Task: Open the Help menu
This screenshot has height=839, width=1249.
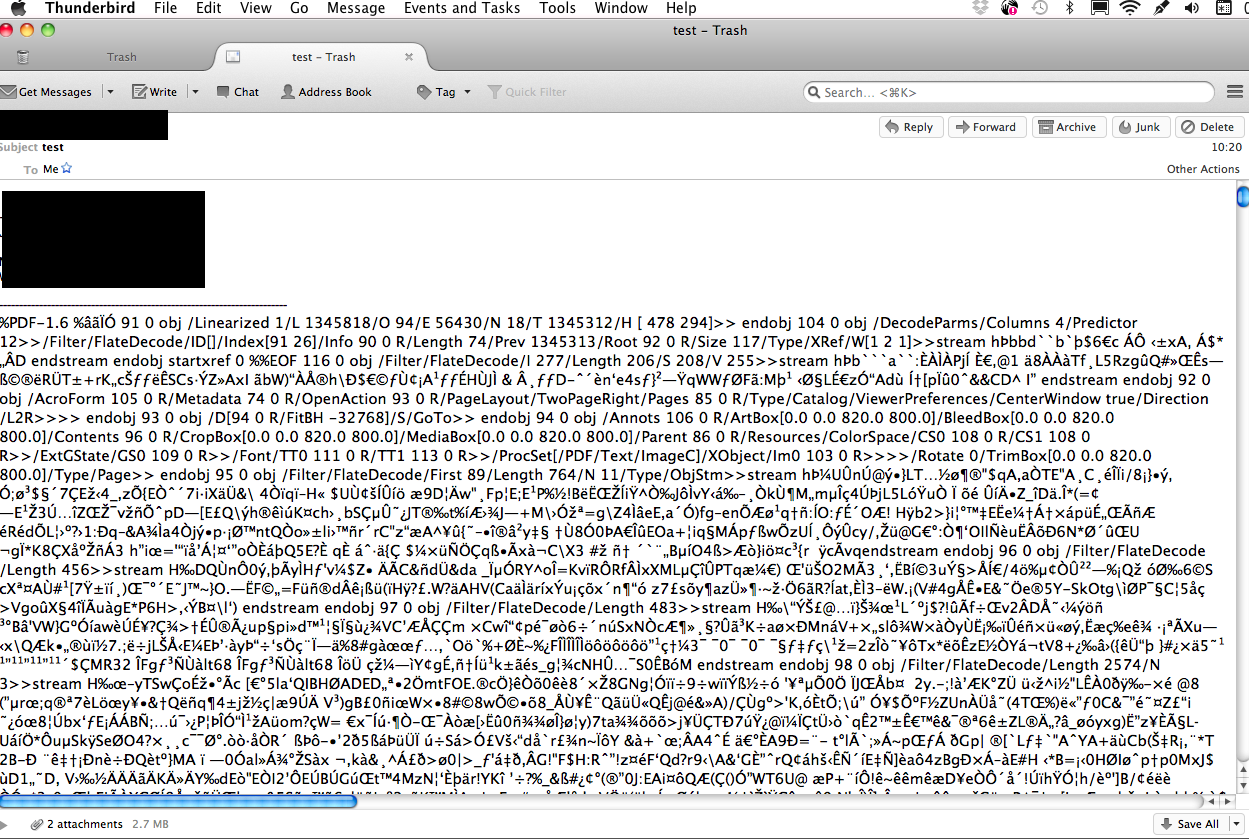Action: [681, 8]
